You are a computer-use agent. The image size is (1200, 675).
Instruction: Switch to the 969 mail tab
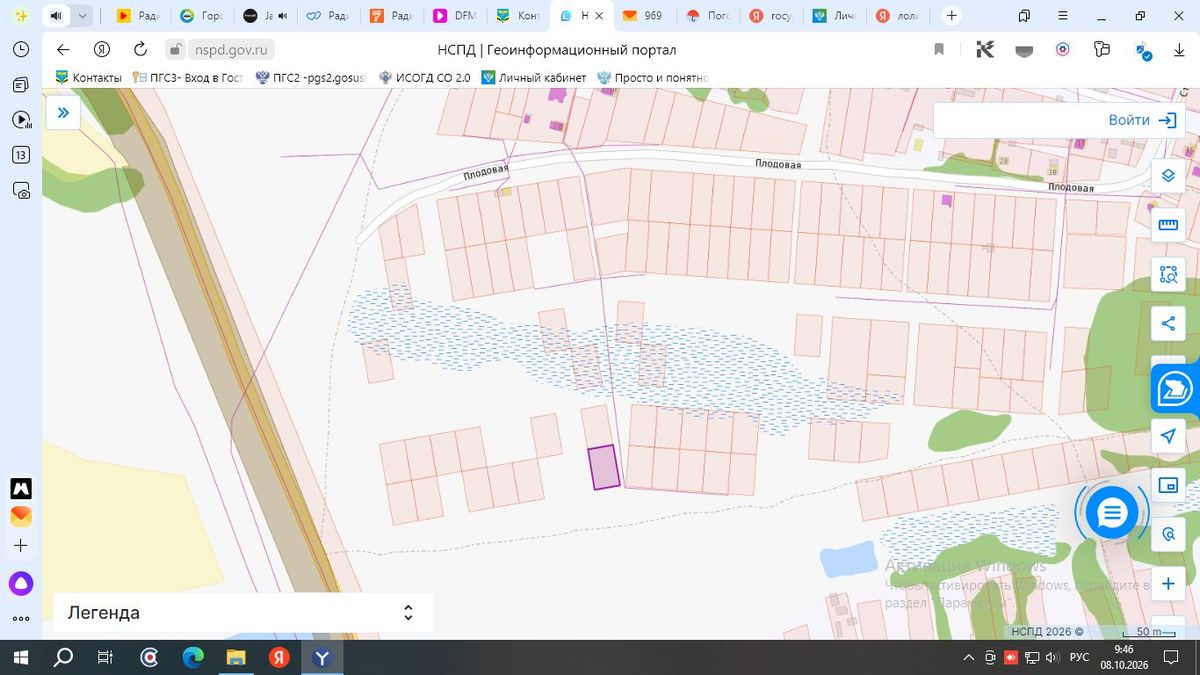click(x=644, y=16)
